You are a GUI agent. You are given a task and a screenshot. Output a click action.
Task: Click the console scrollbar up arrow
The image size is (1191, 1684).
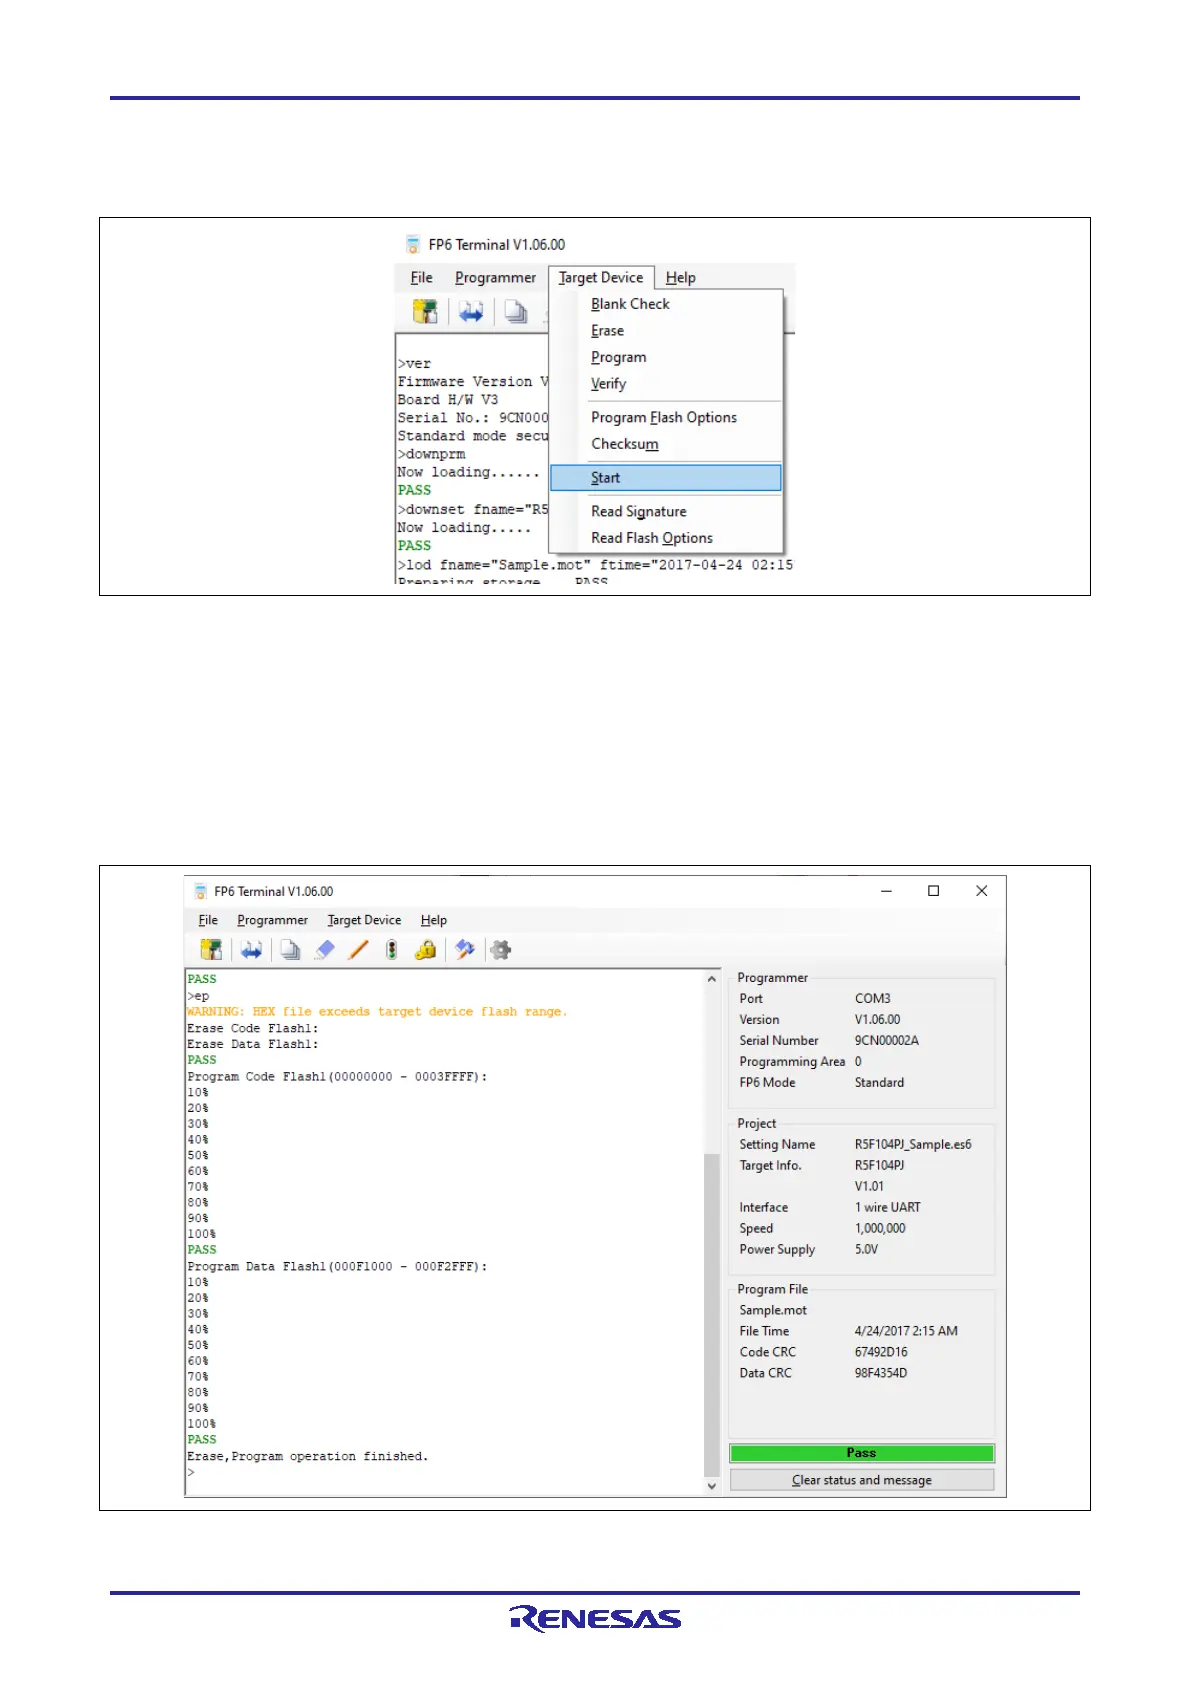[x=712, y=979]
